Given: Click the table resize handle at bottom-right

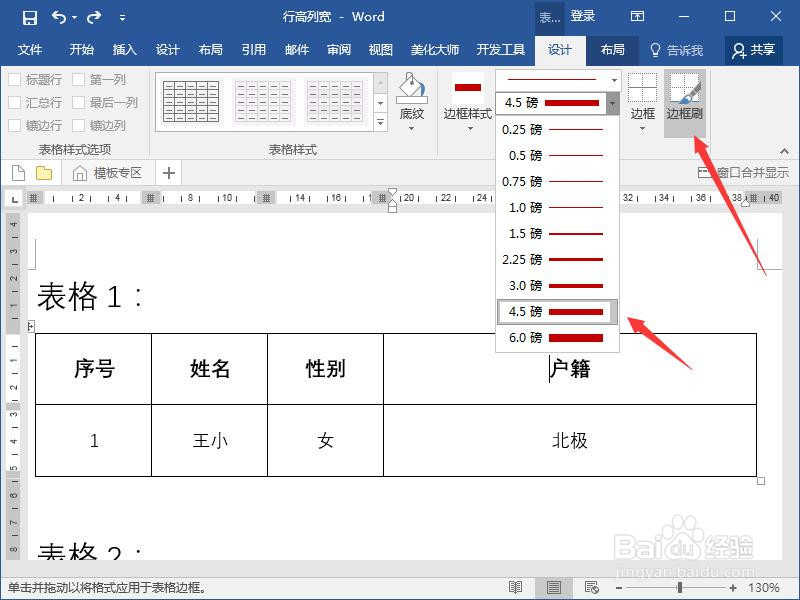Looking at the screenshot, I should tap(761, 481).
